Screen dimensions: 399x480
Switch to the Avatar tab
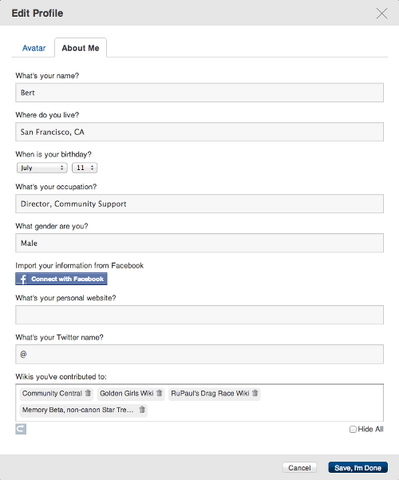click(34, 48)
